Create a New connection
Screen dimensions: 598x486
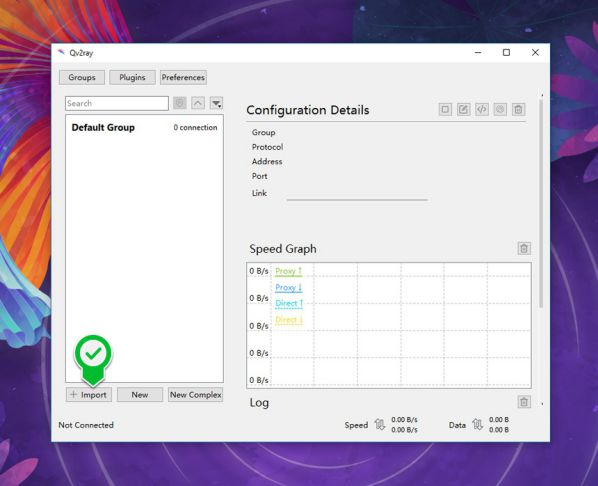(x=140, y=395)
